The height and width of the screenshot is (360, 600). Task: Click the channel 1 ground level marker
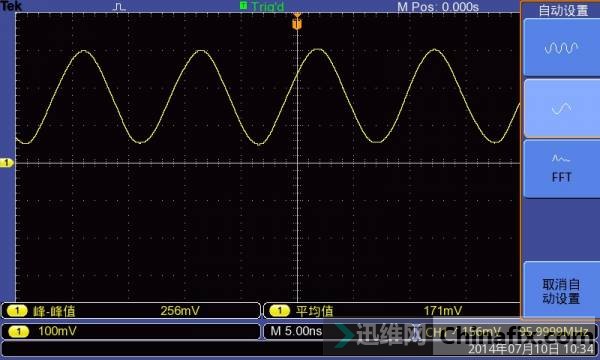pyautogui.click(x=7, y=163)
